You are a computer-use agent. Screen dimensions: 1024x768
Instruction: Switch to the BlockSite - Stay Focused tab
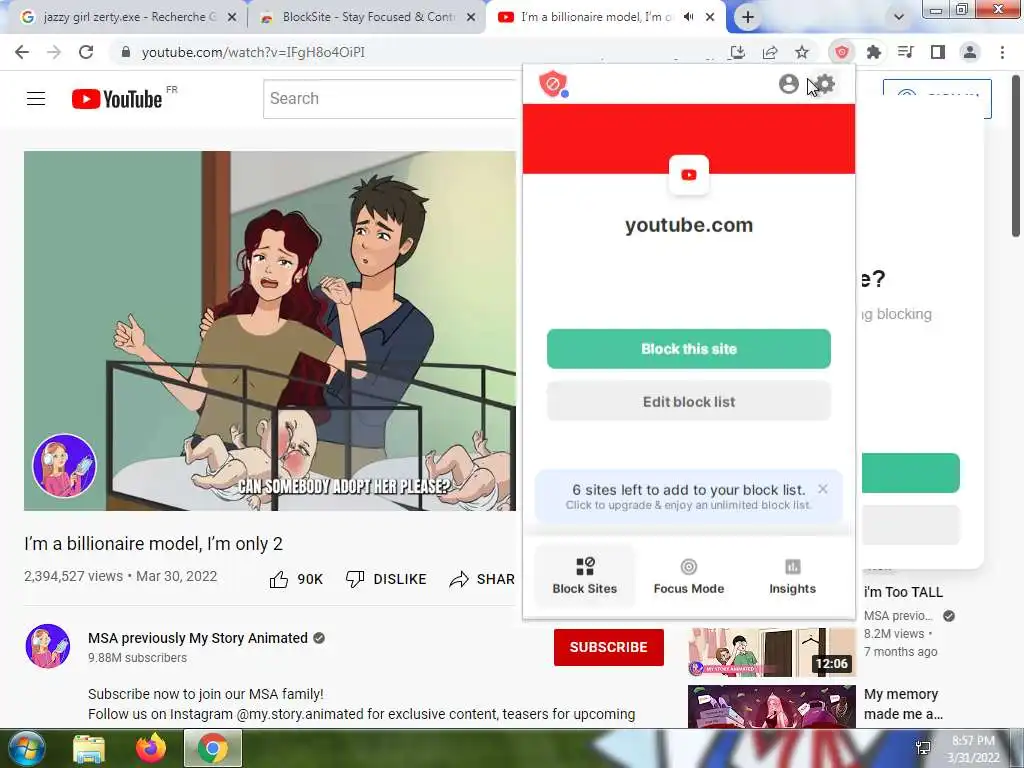(367, 17)
